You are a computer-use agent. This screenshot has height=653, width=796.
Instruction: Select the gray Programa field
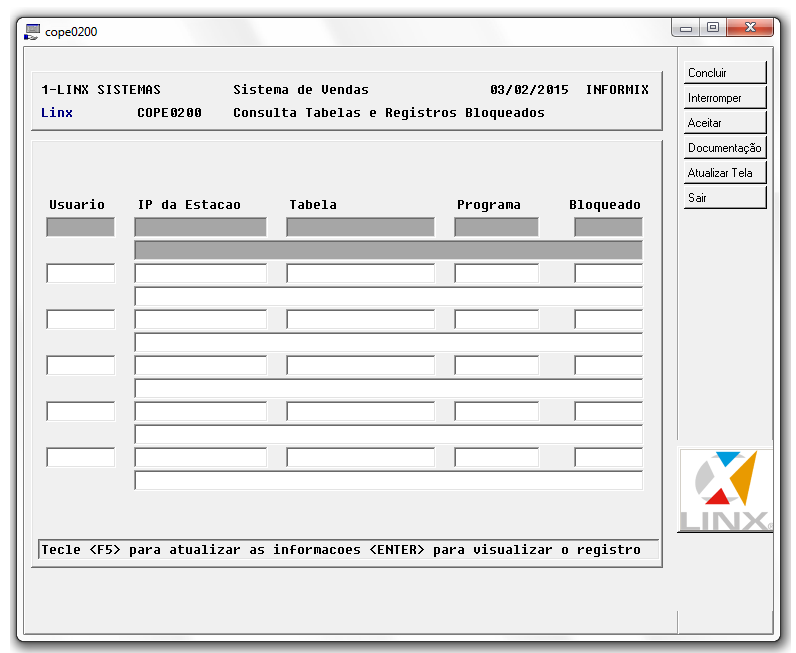496,227
